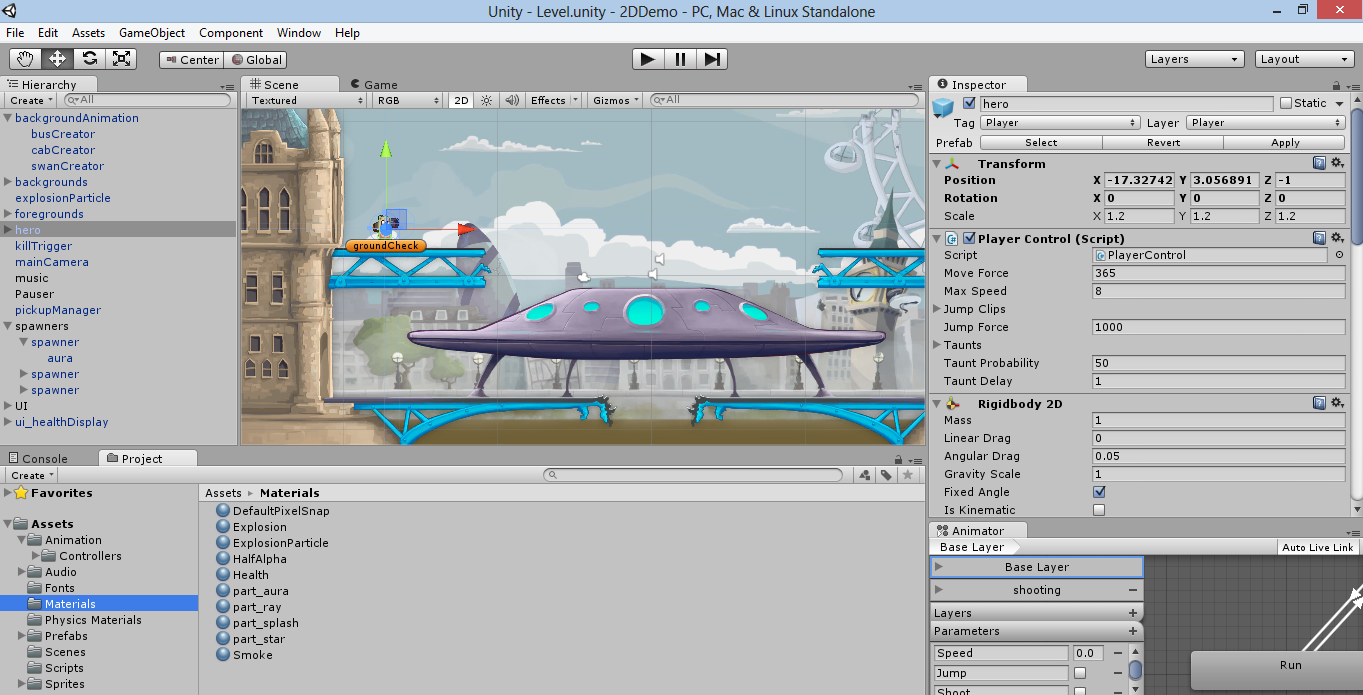Expand the backgrounds item in Hierarchy

click(8, 182)
